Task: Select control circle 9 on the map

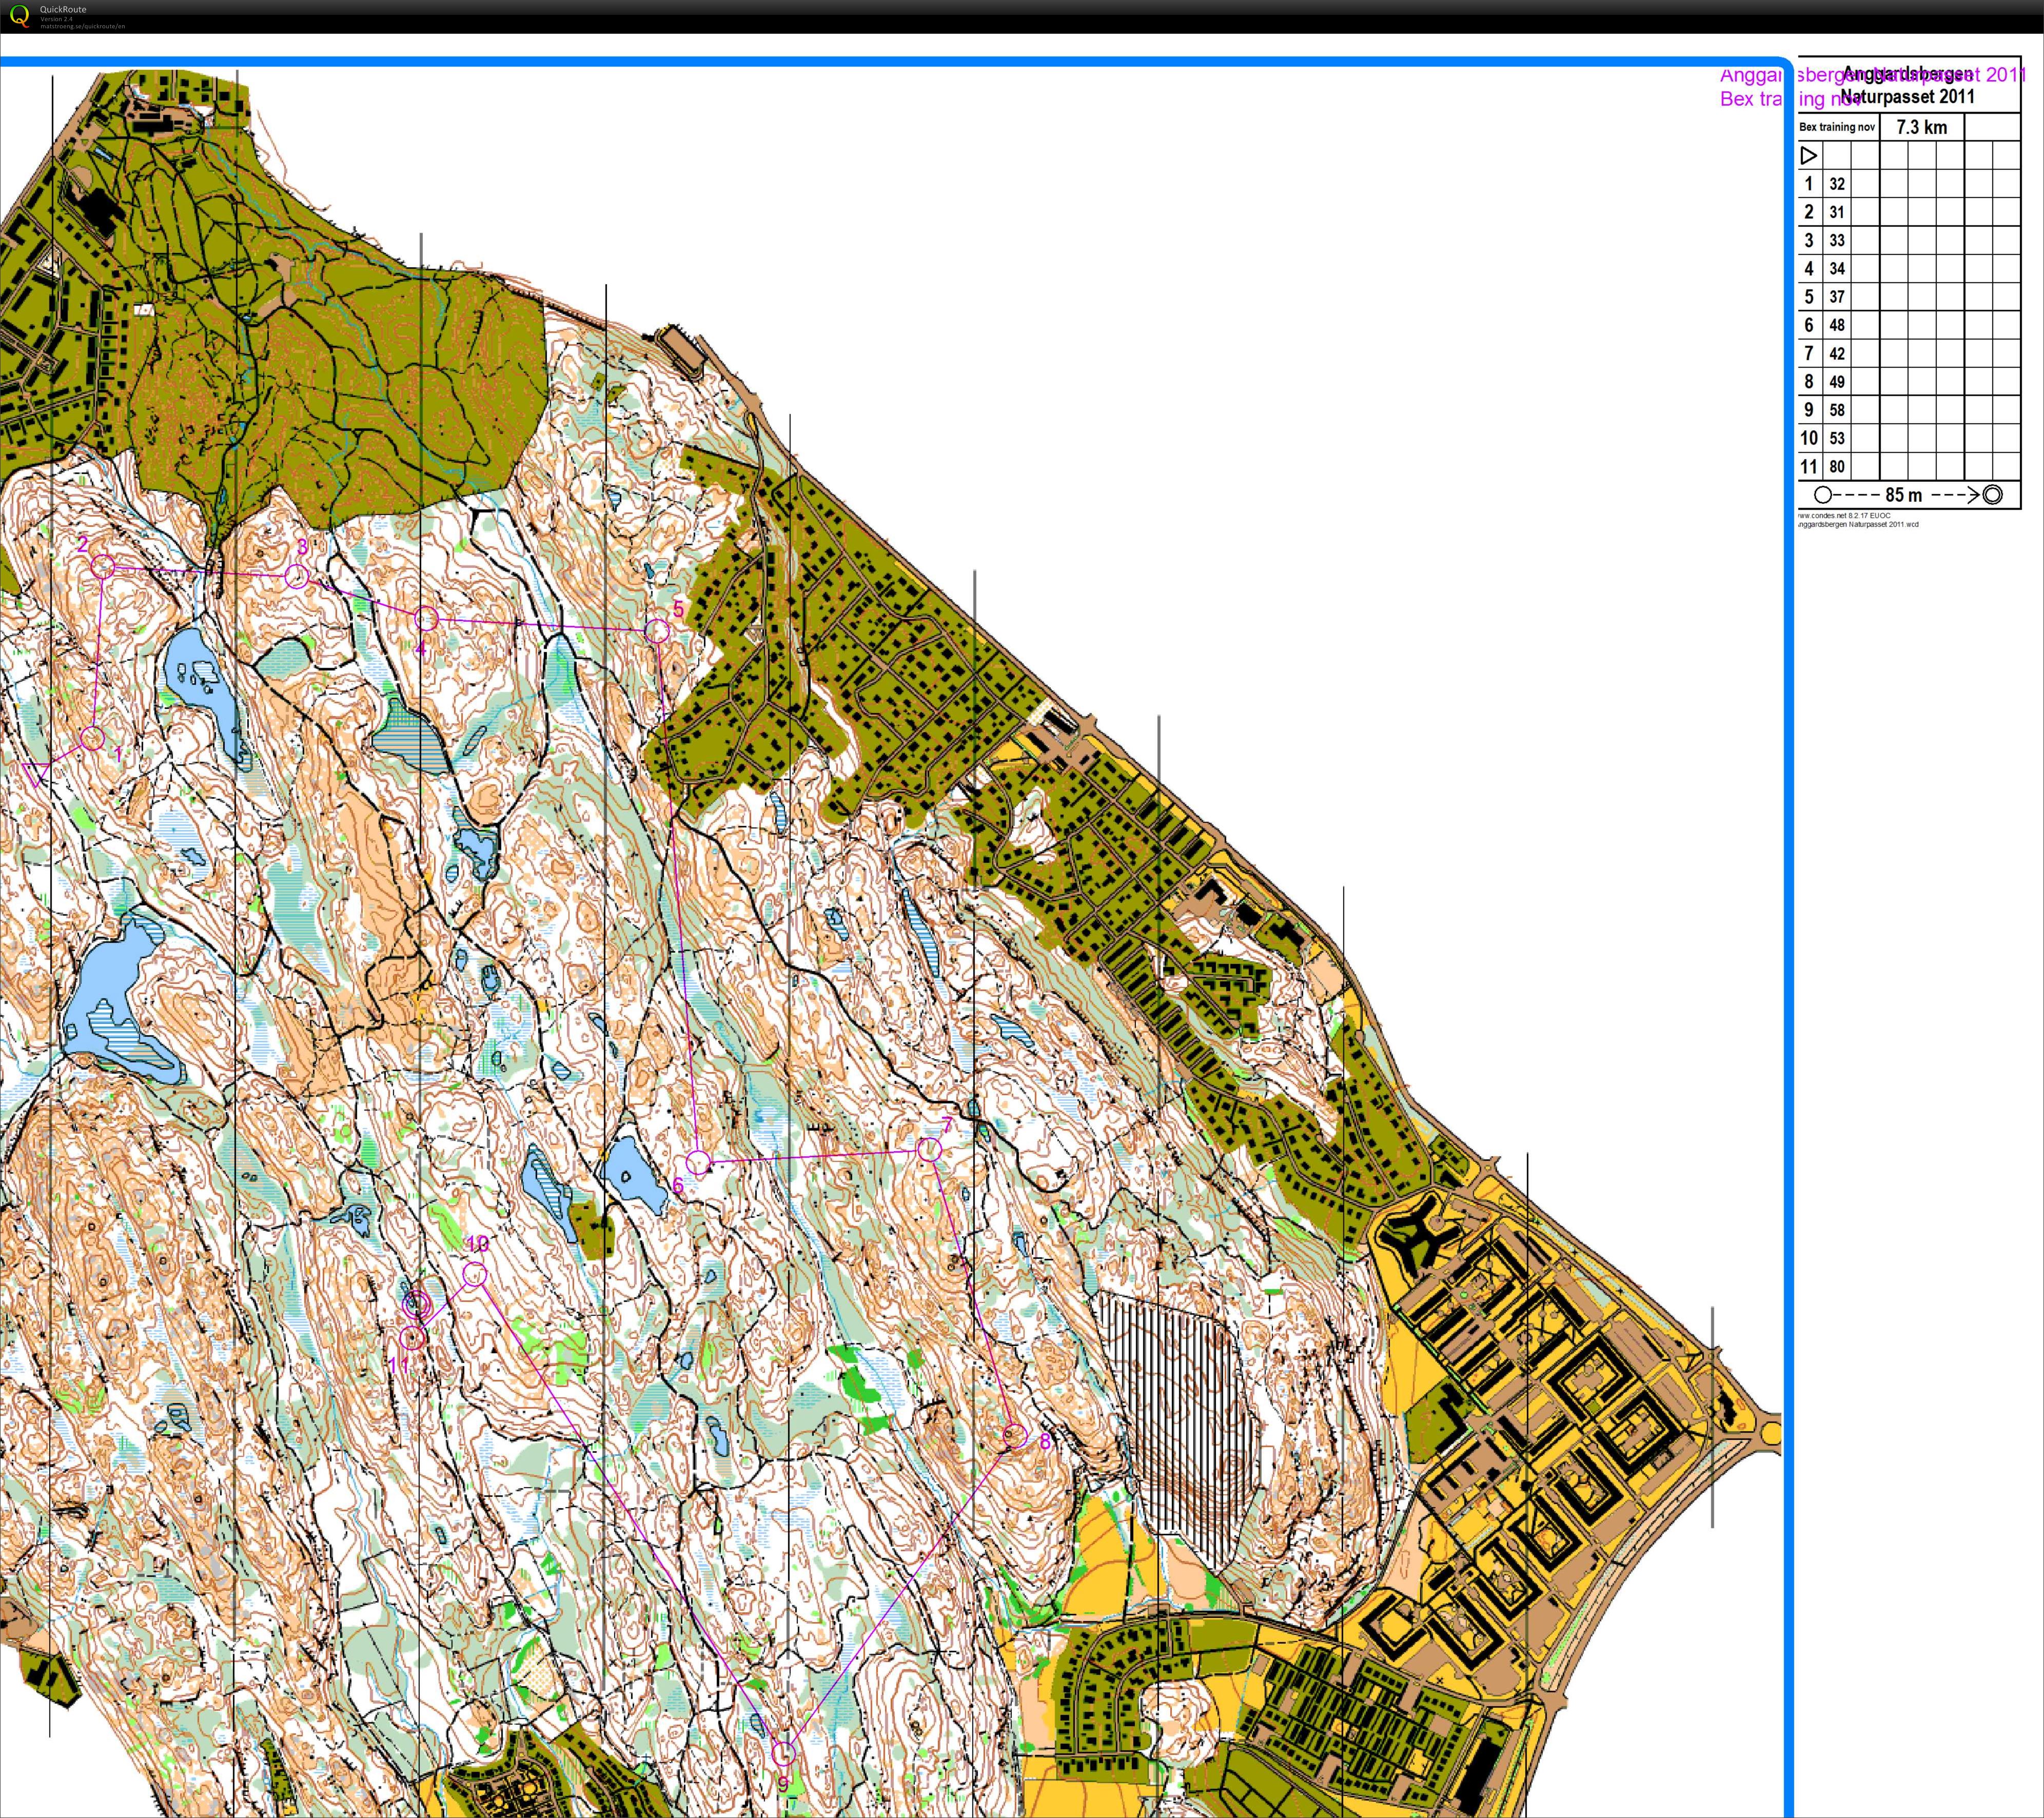Action: pos(784,1753)
